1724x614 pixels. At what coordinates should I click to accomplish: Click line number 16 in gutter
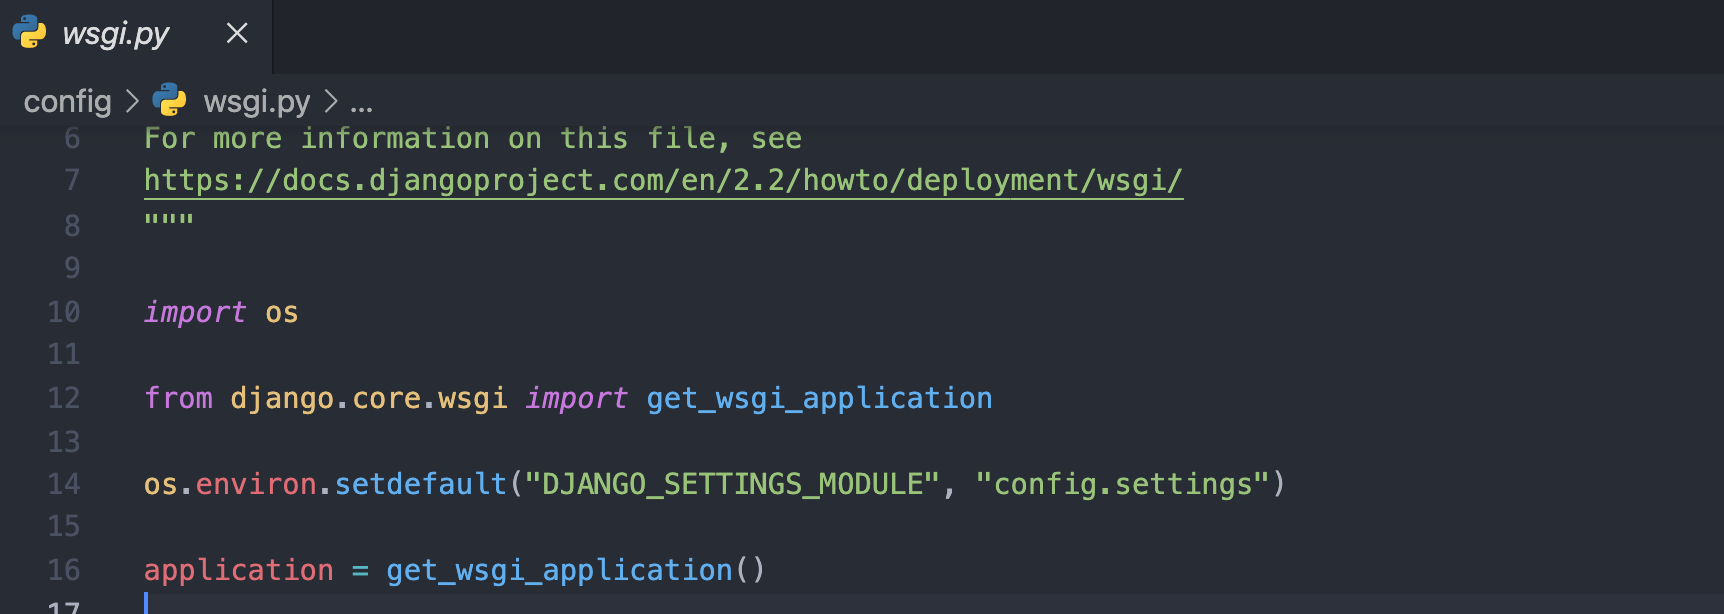pyautogui.click(x=64, y=570)
